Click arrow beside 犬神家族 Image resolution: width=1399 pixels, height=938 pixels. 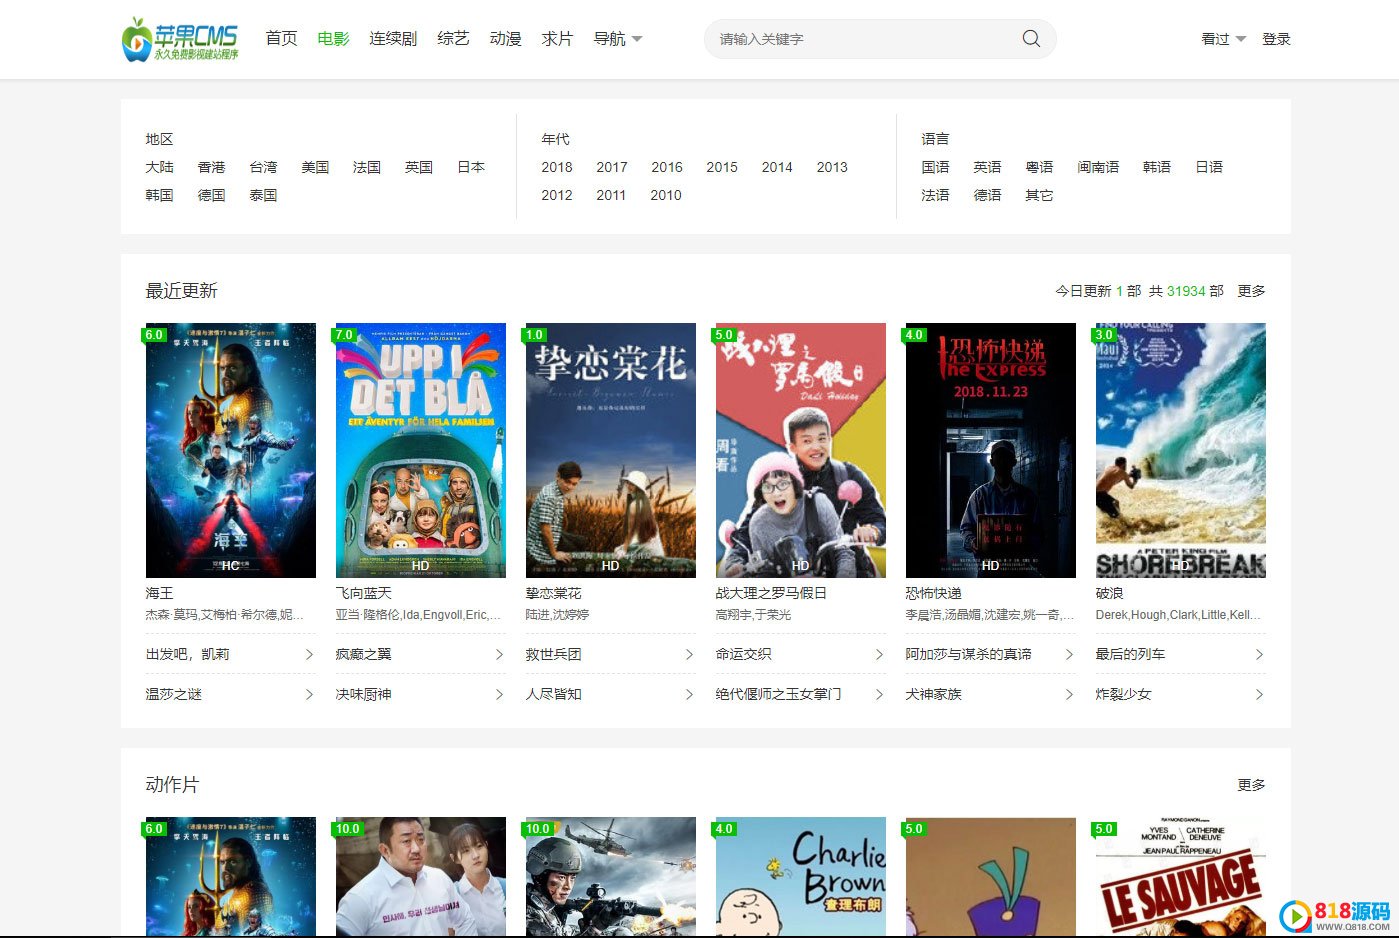tap(1069, 694)
